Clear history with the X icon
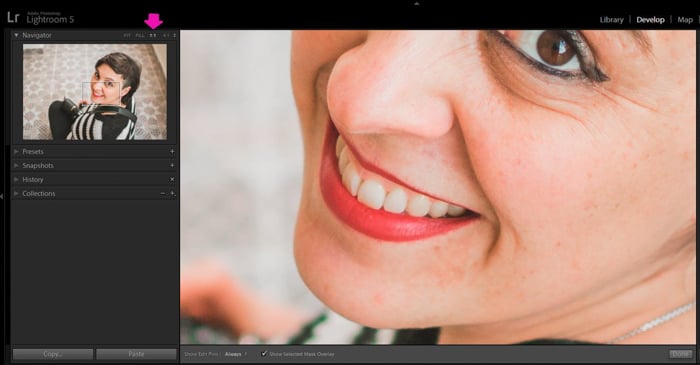700x365 pixels. coord(172,179)
